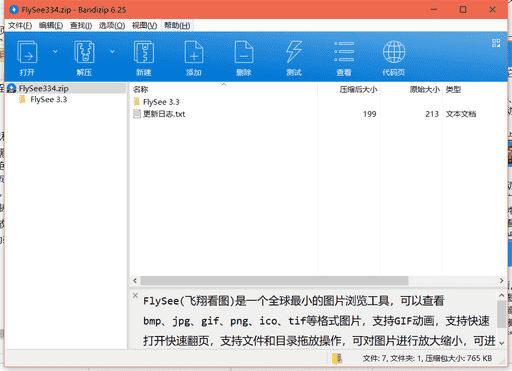Click the 文本文档 type cell
Viewport: 512px width, 371px height.
click(461, 114)
